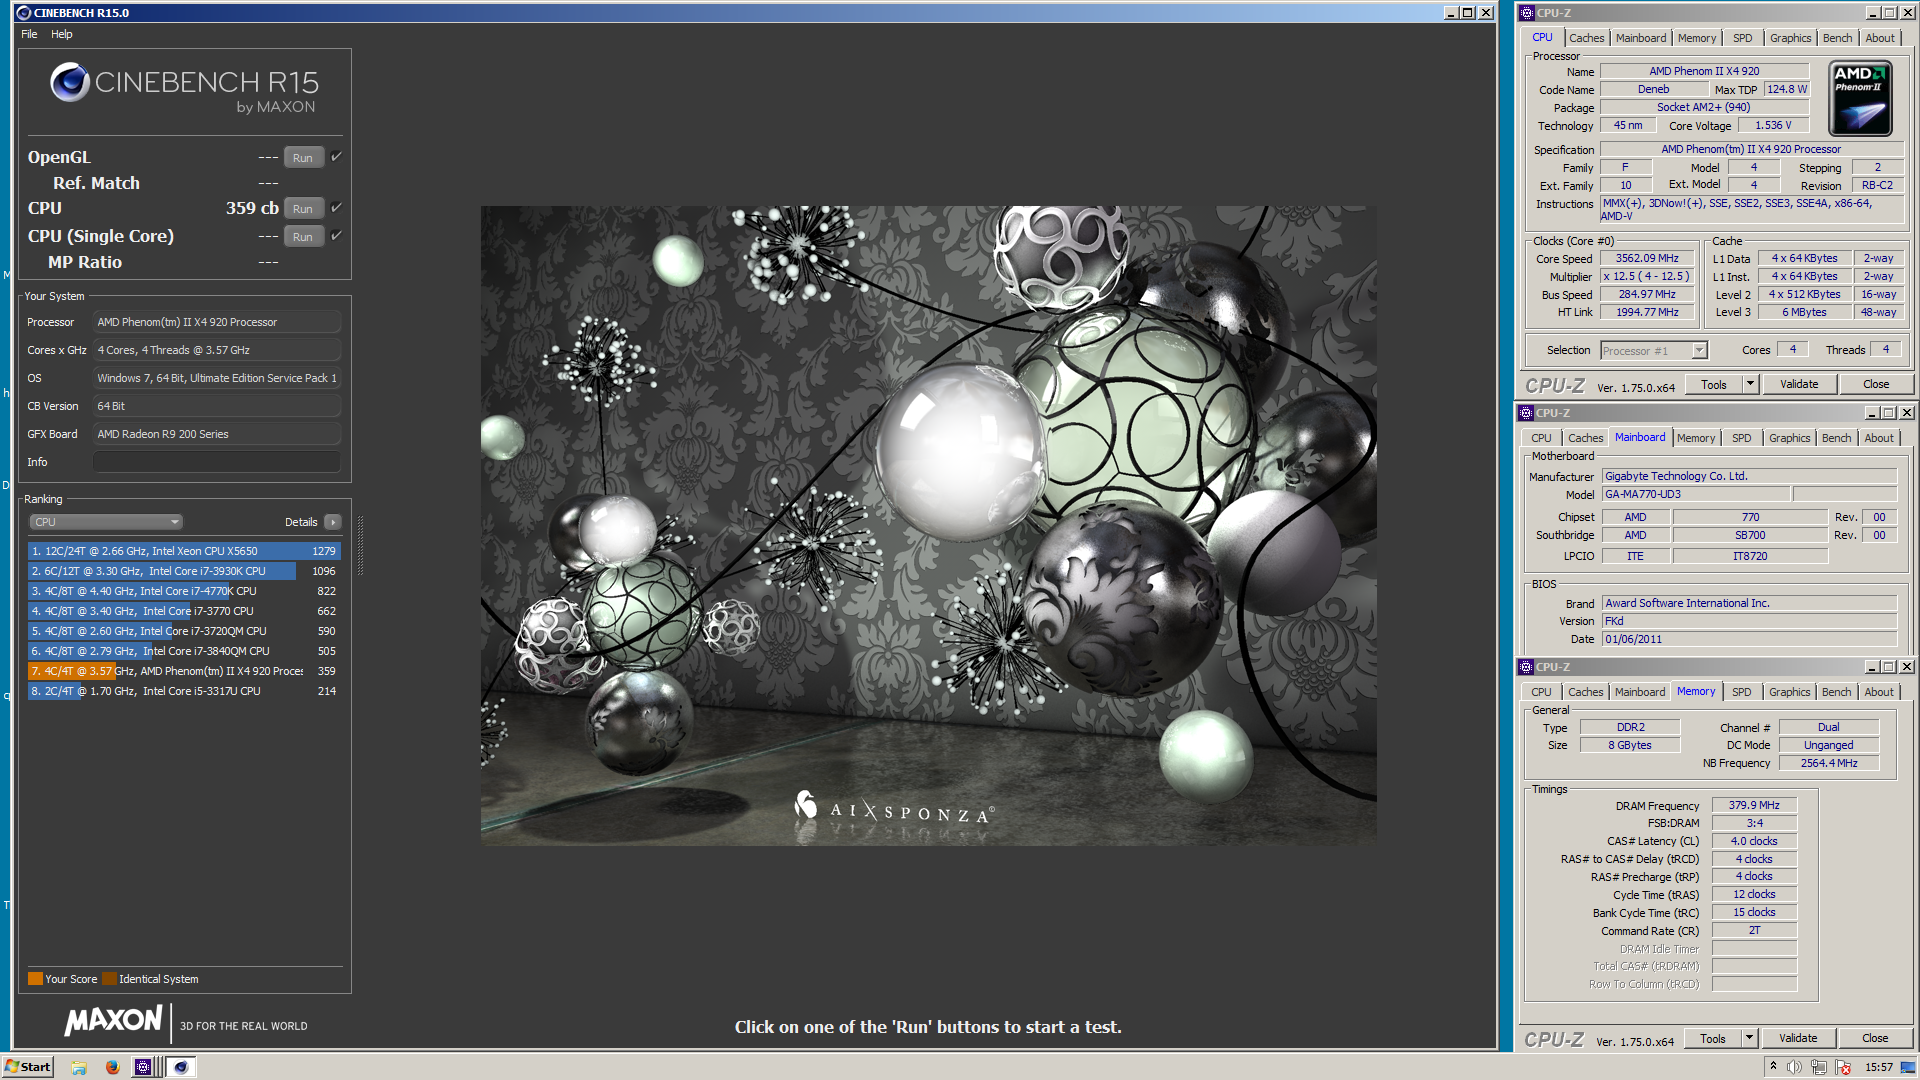This screenshot has height=1080, width=1920.
Task: Click Tools button in the Memory window
Action: point(1713,1038)
